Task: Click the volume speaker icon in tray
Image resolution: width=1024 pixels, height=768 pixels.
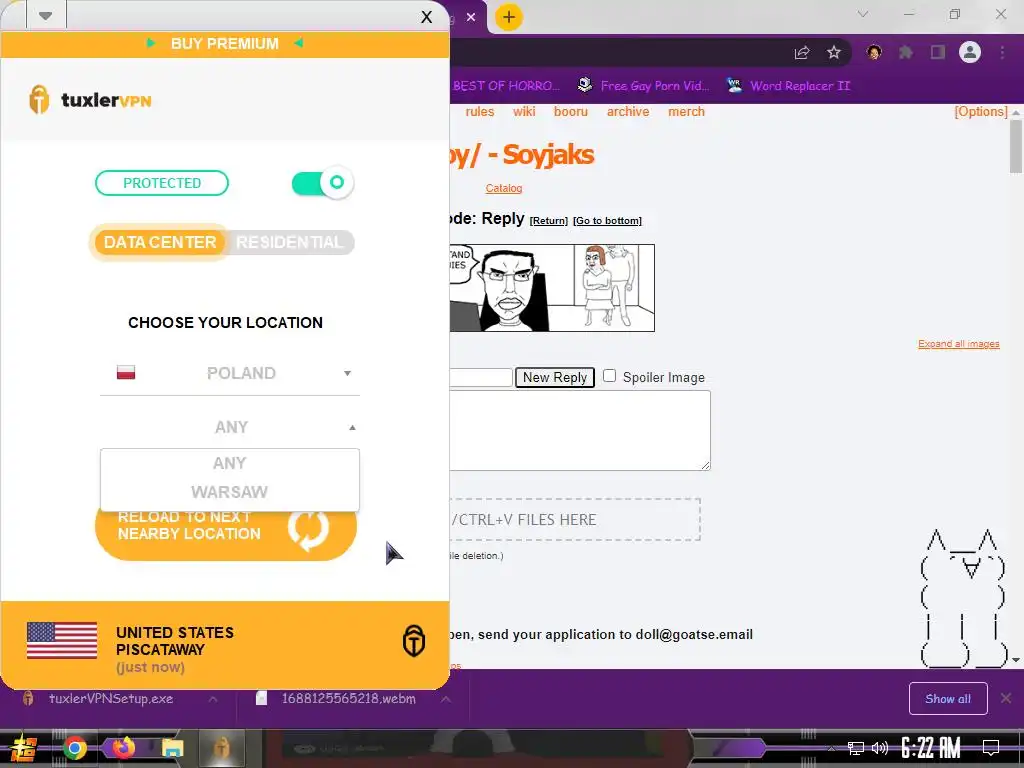Action: coord(880,748)
